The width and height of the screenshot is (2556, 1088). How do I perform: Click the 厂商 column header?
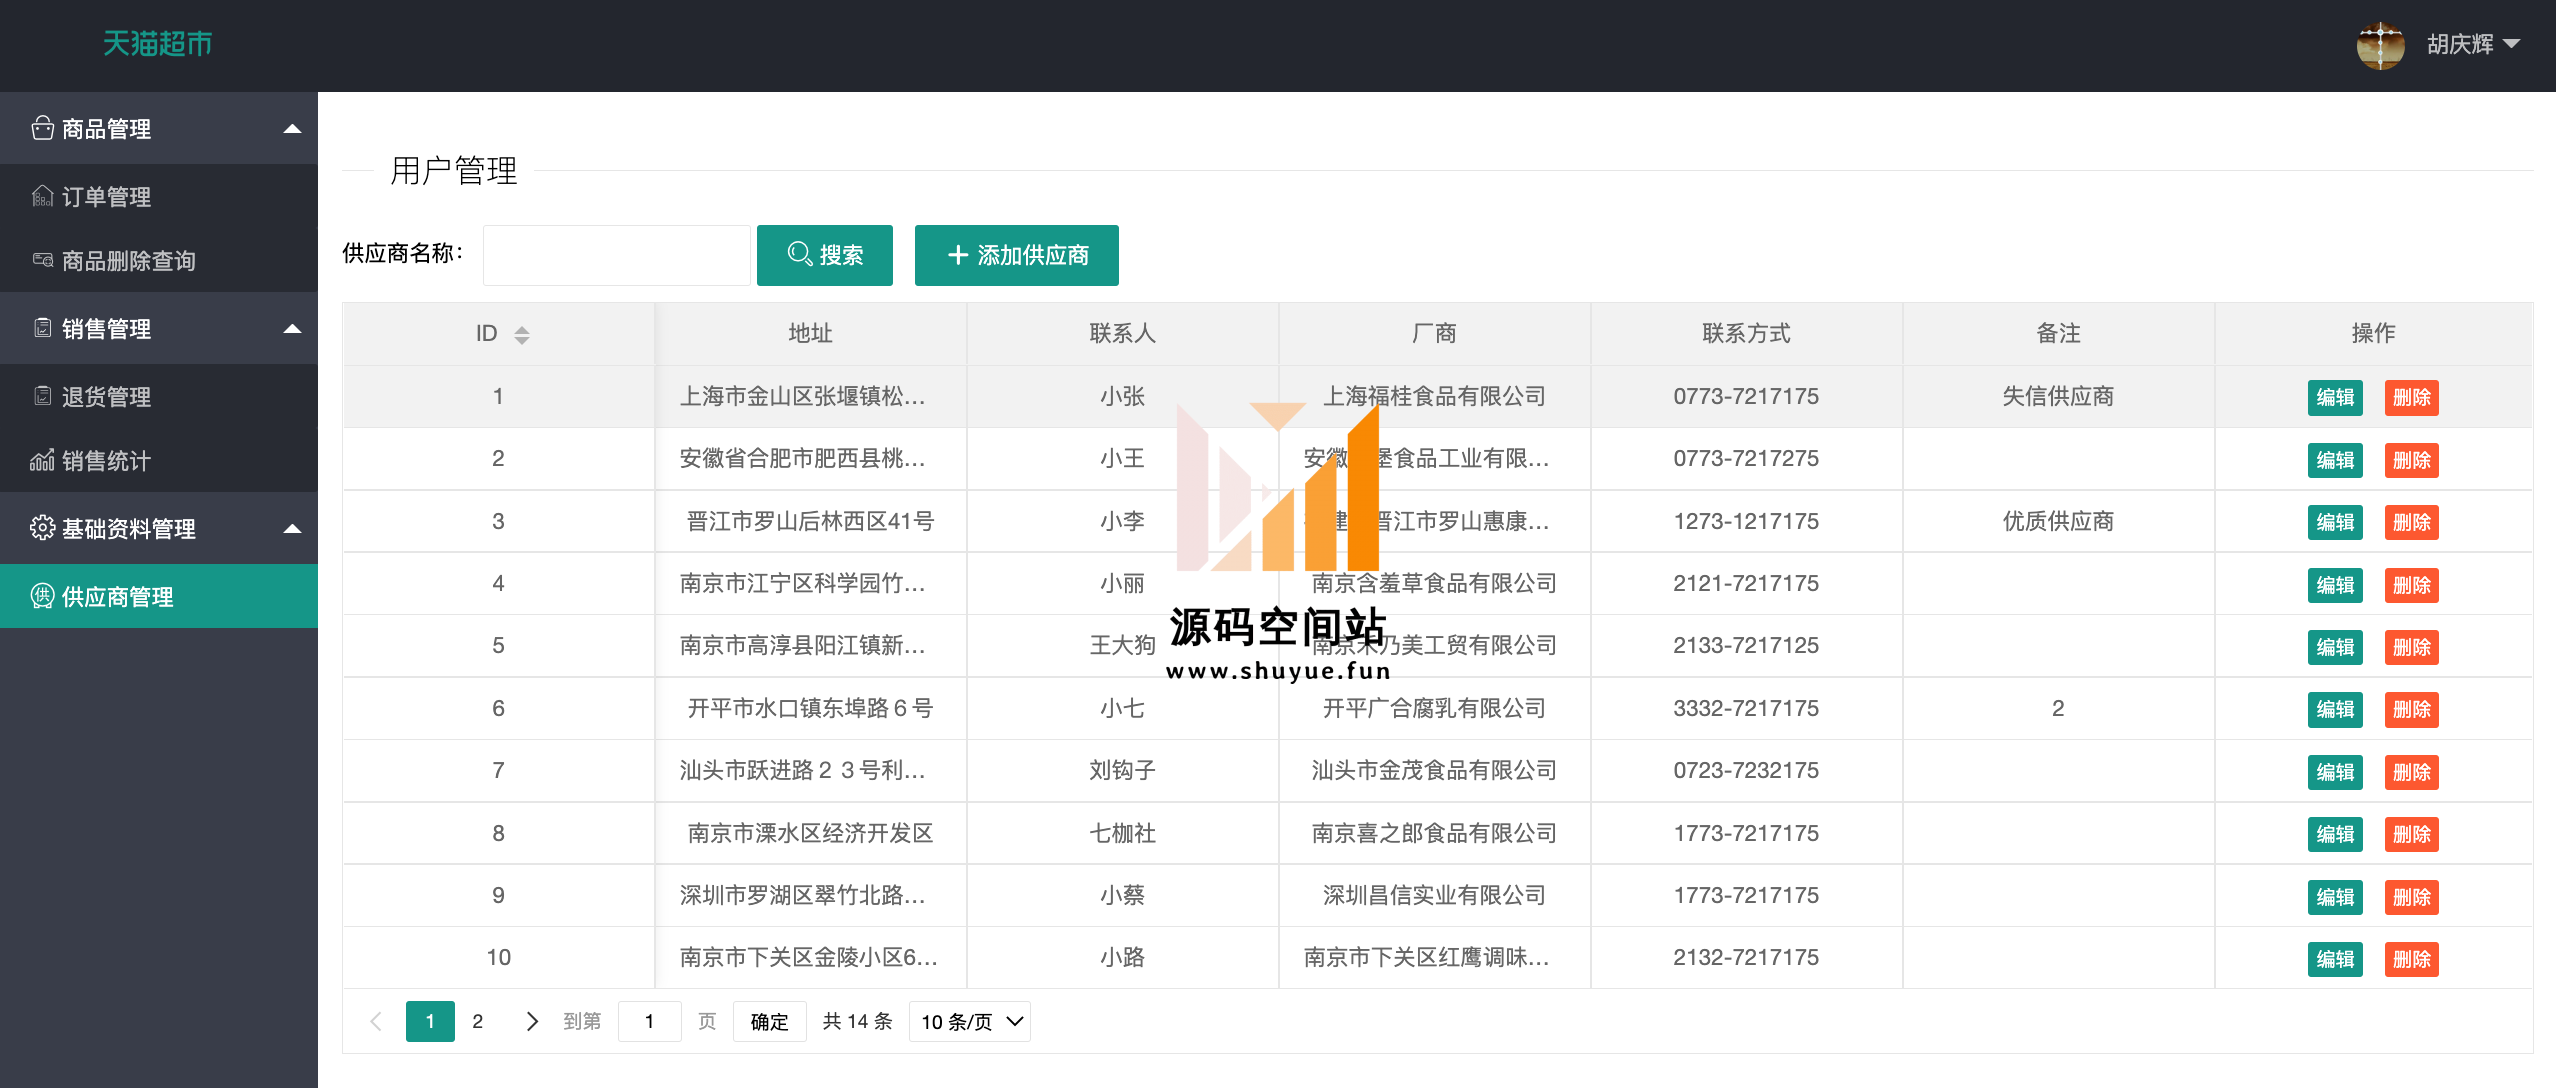click(x=1434, y=333)
